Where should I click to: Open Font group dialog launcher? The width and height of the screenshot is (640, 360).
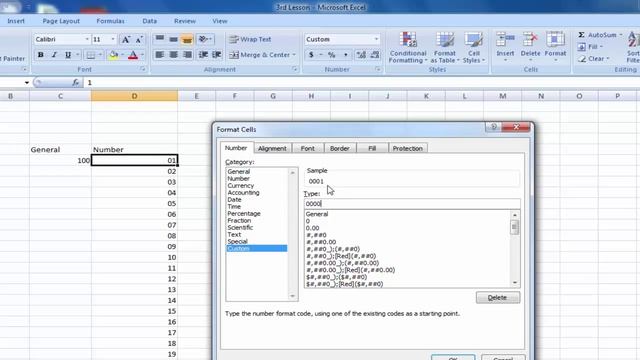click(142, 69)
